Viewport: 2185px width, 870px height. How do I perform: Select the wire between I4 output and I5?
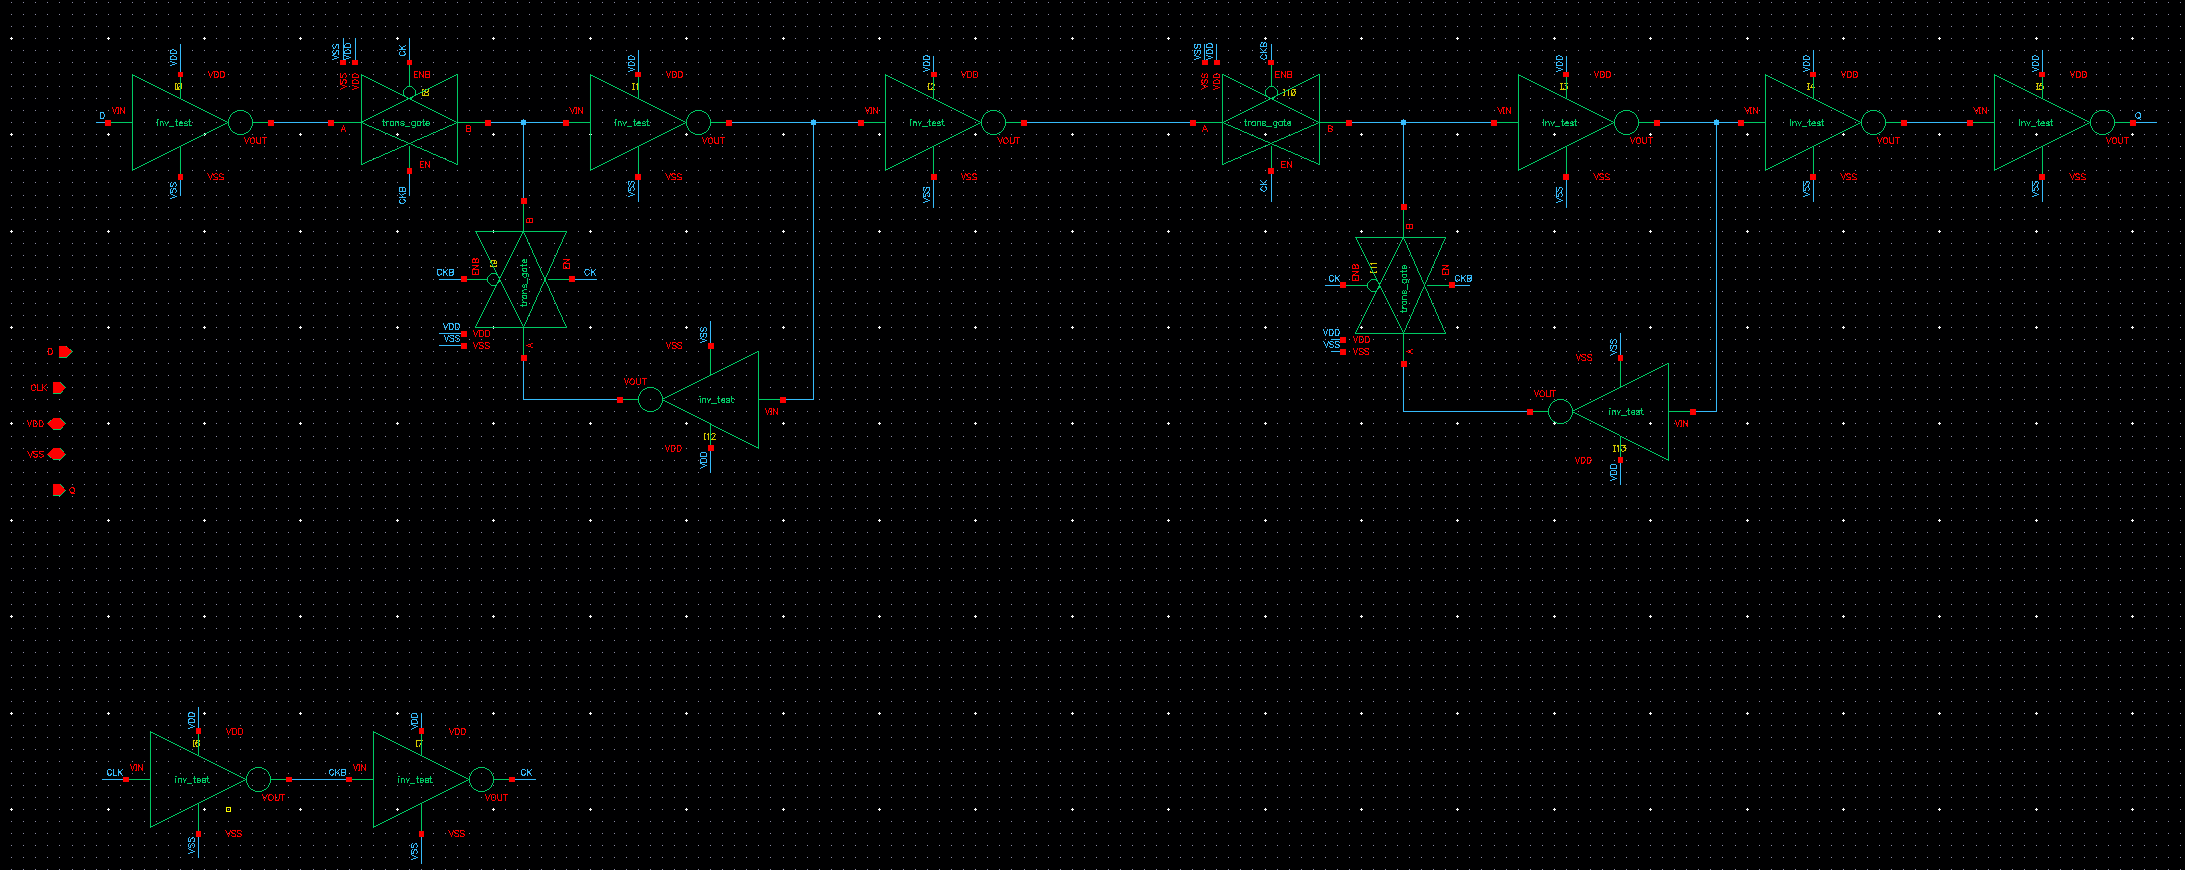pos(1937,123)
